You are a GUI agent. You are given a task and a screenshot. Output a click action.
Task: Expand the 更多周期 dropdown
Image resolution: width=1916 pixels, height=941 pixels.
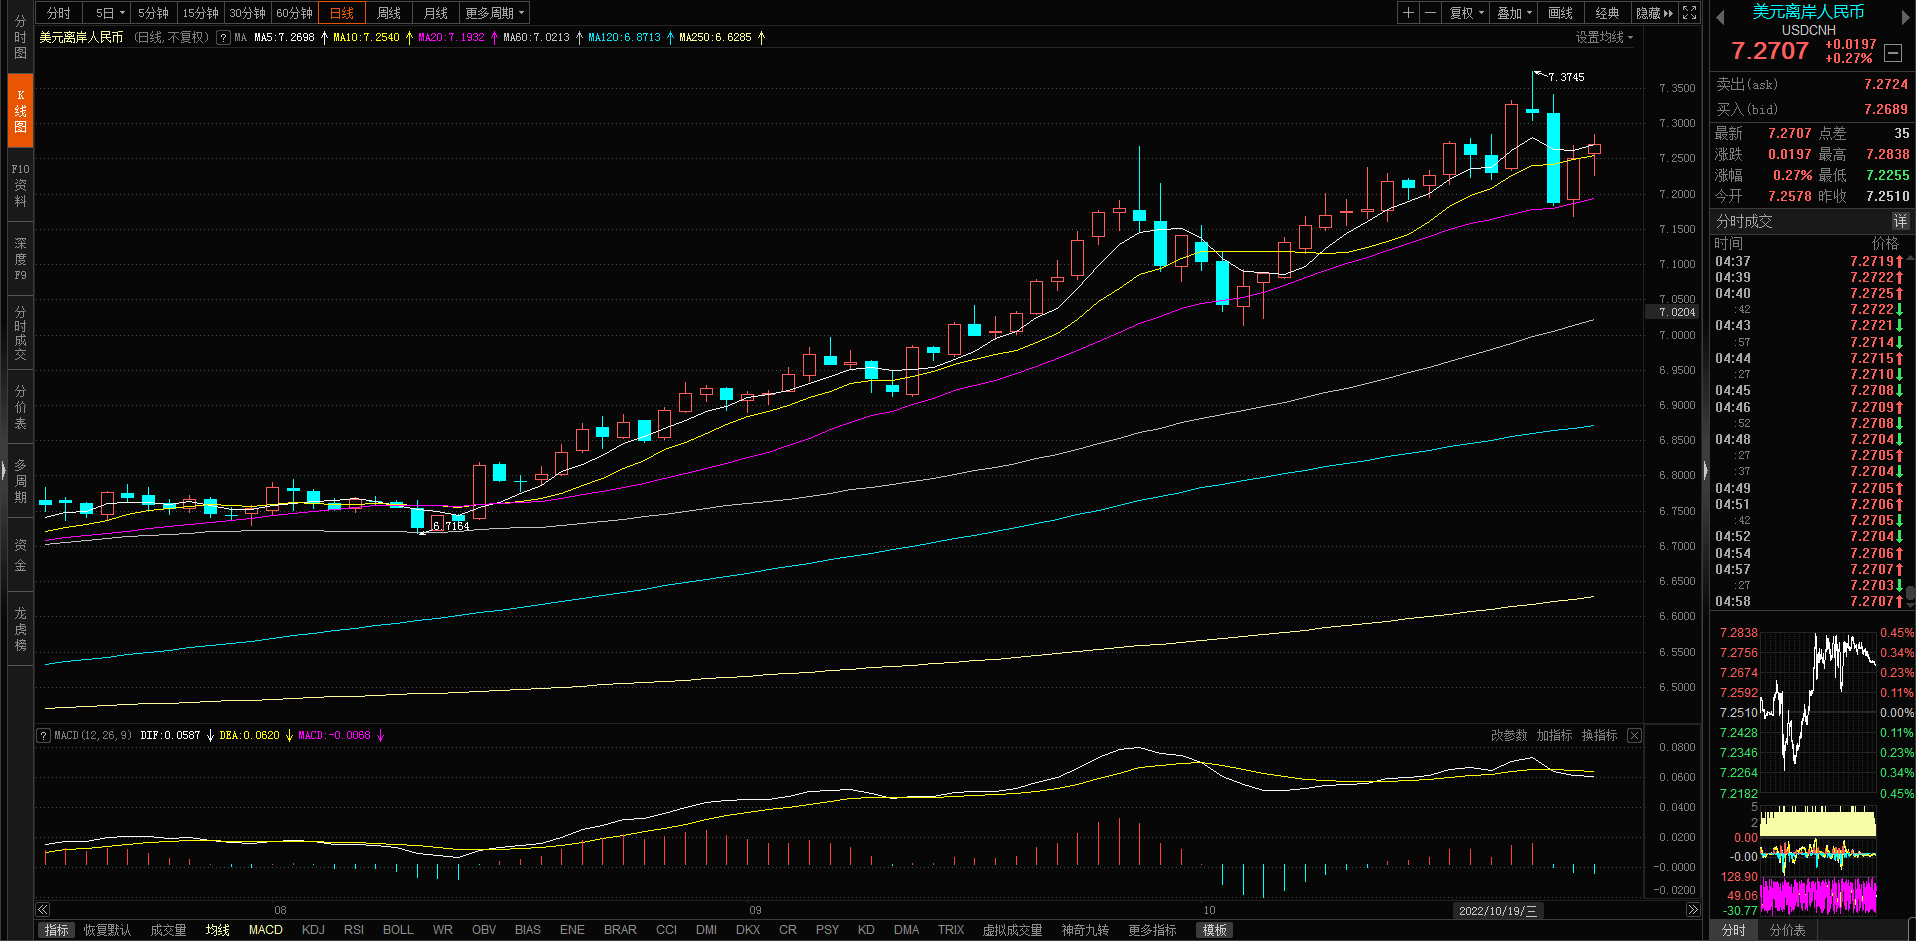(494, 13)
